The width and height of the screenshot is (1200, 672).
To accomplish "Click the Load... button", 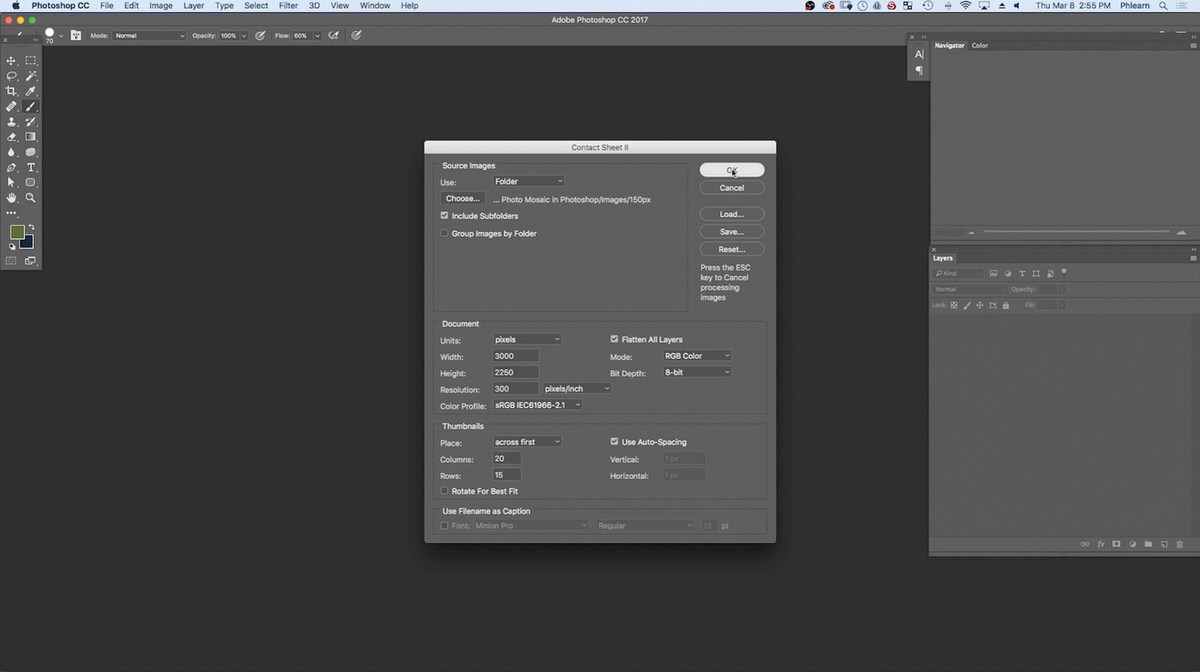I will [732, 214].
